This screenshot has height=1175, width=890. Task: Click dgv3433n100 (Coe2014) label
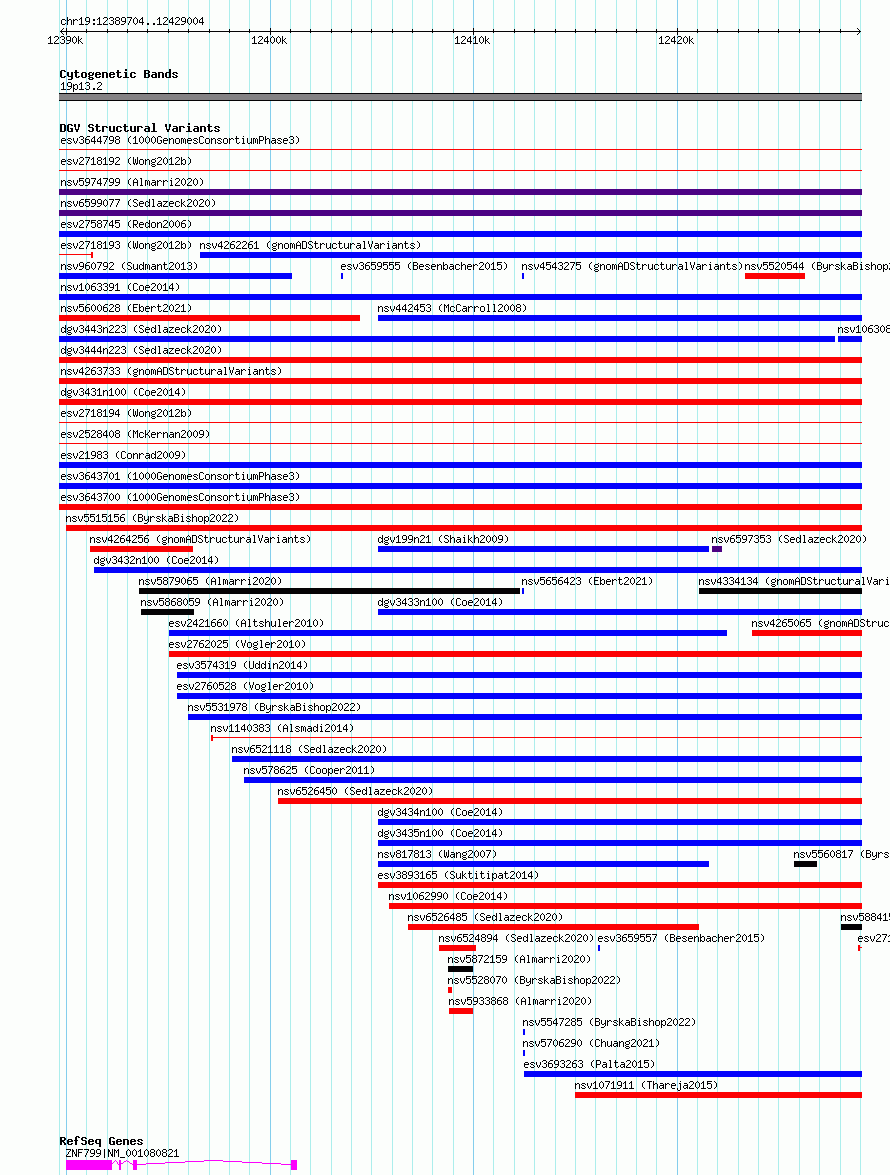[441, 602]
